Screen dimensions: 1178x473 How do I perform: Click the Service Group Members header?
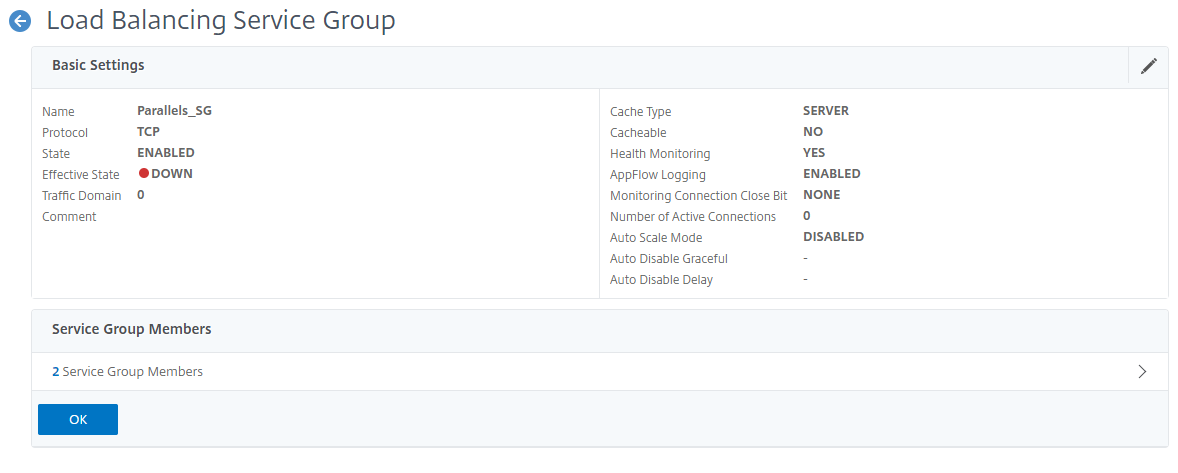point(131,329)
